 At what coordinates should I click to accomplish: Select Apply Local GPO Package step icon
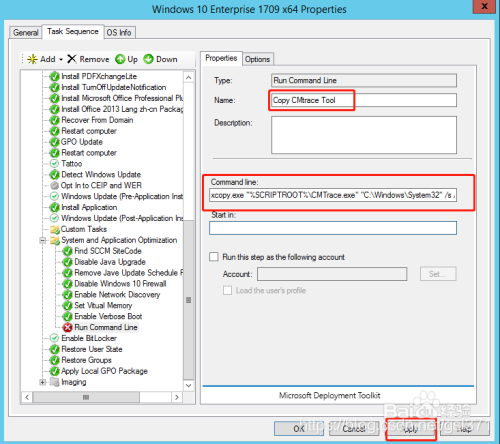(54, 371)
